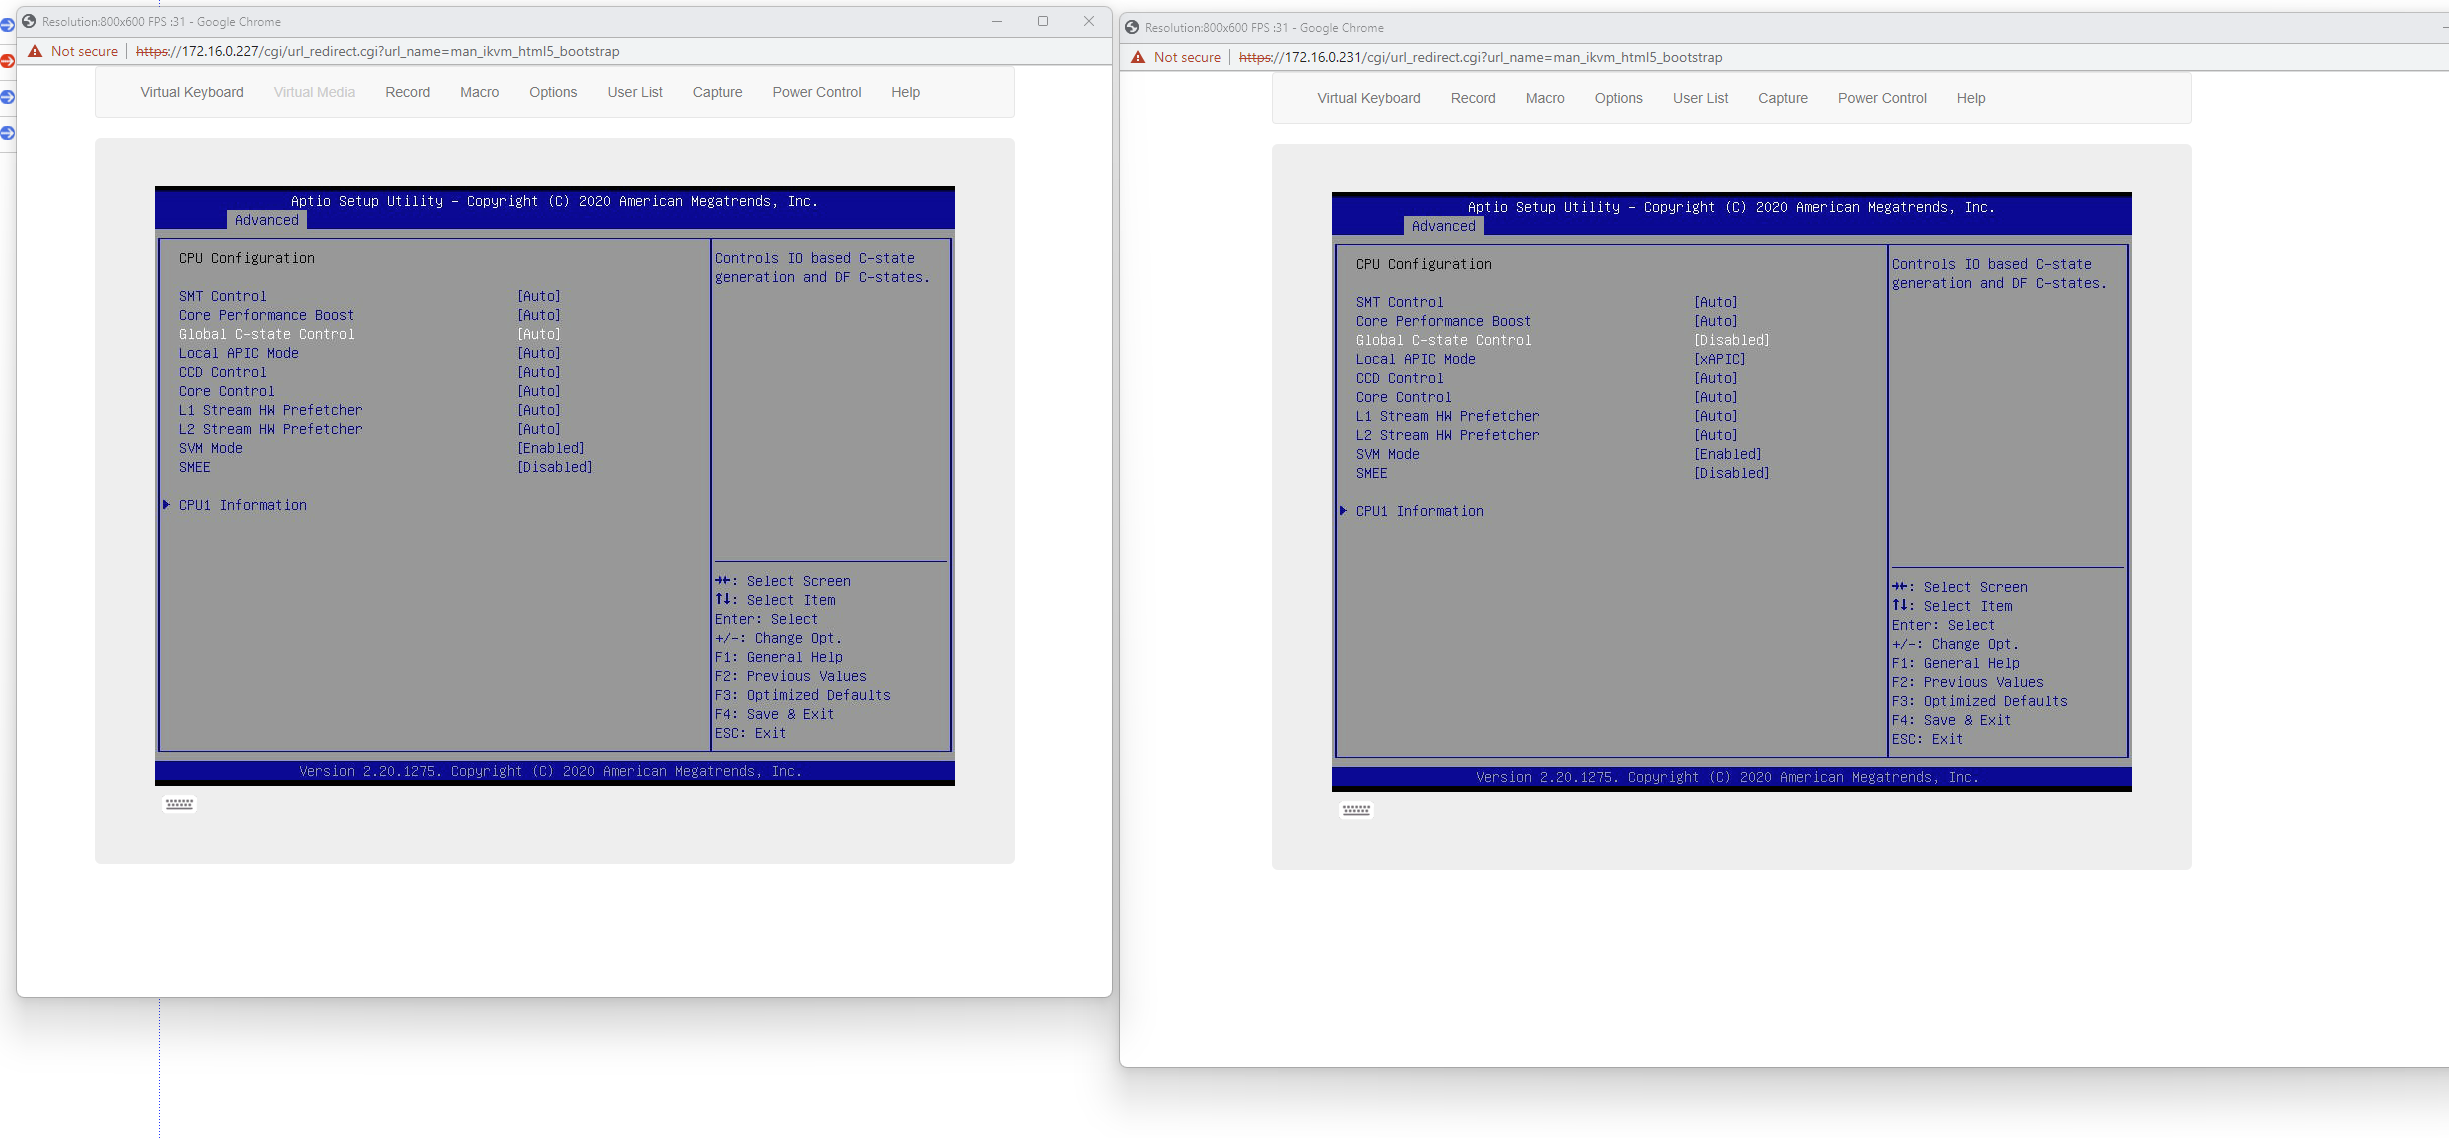Click the globe site icon in left window title

[29, 21]
